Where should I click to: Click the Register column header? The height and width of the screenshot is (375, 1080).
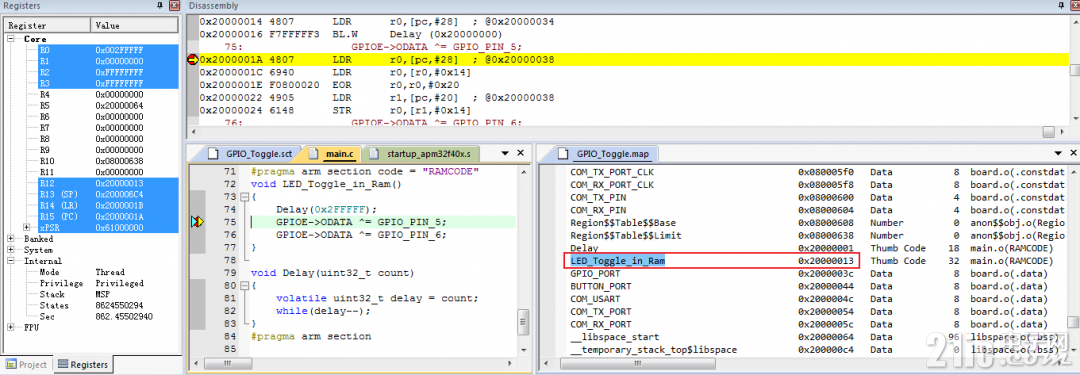click(x=48, y=25)
